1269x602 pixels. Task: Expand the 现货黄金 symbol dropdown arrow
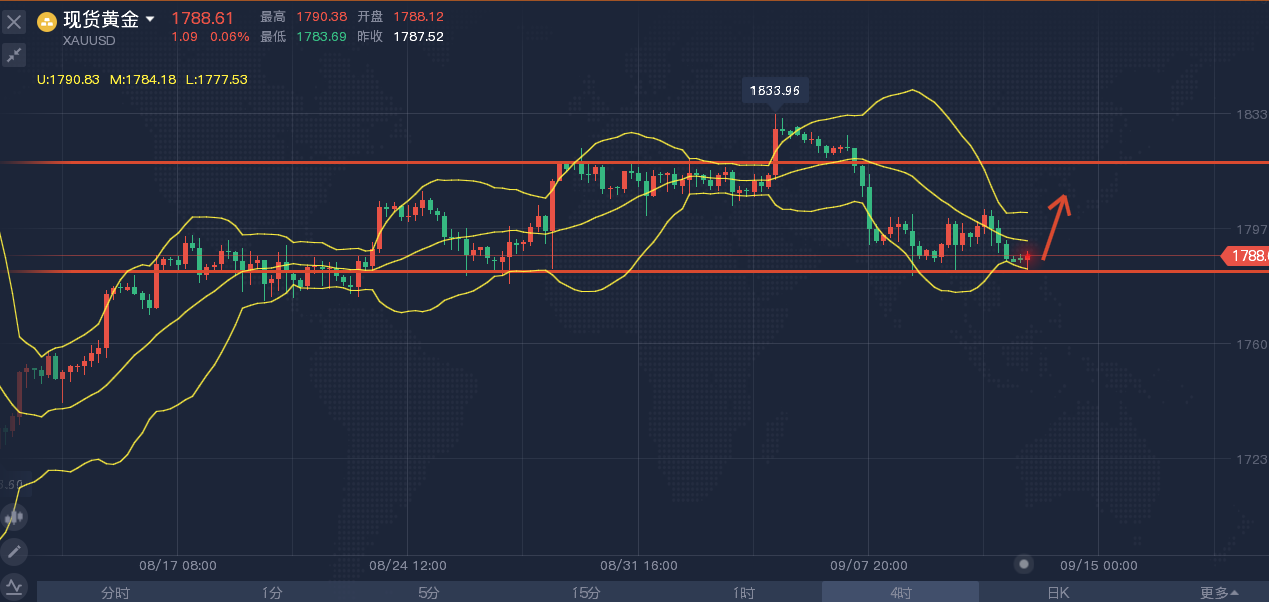click(150, 19)
